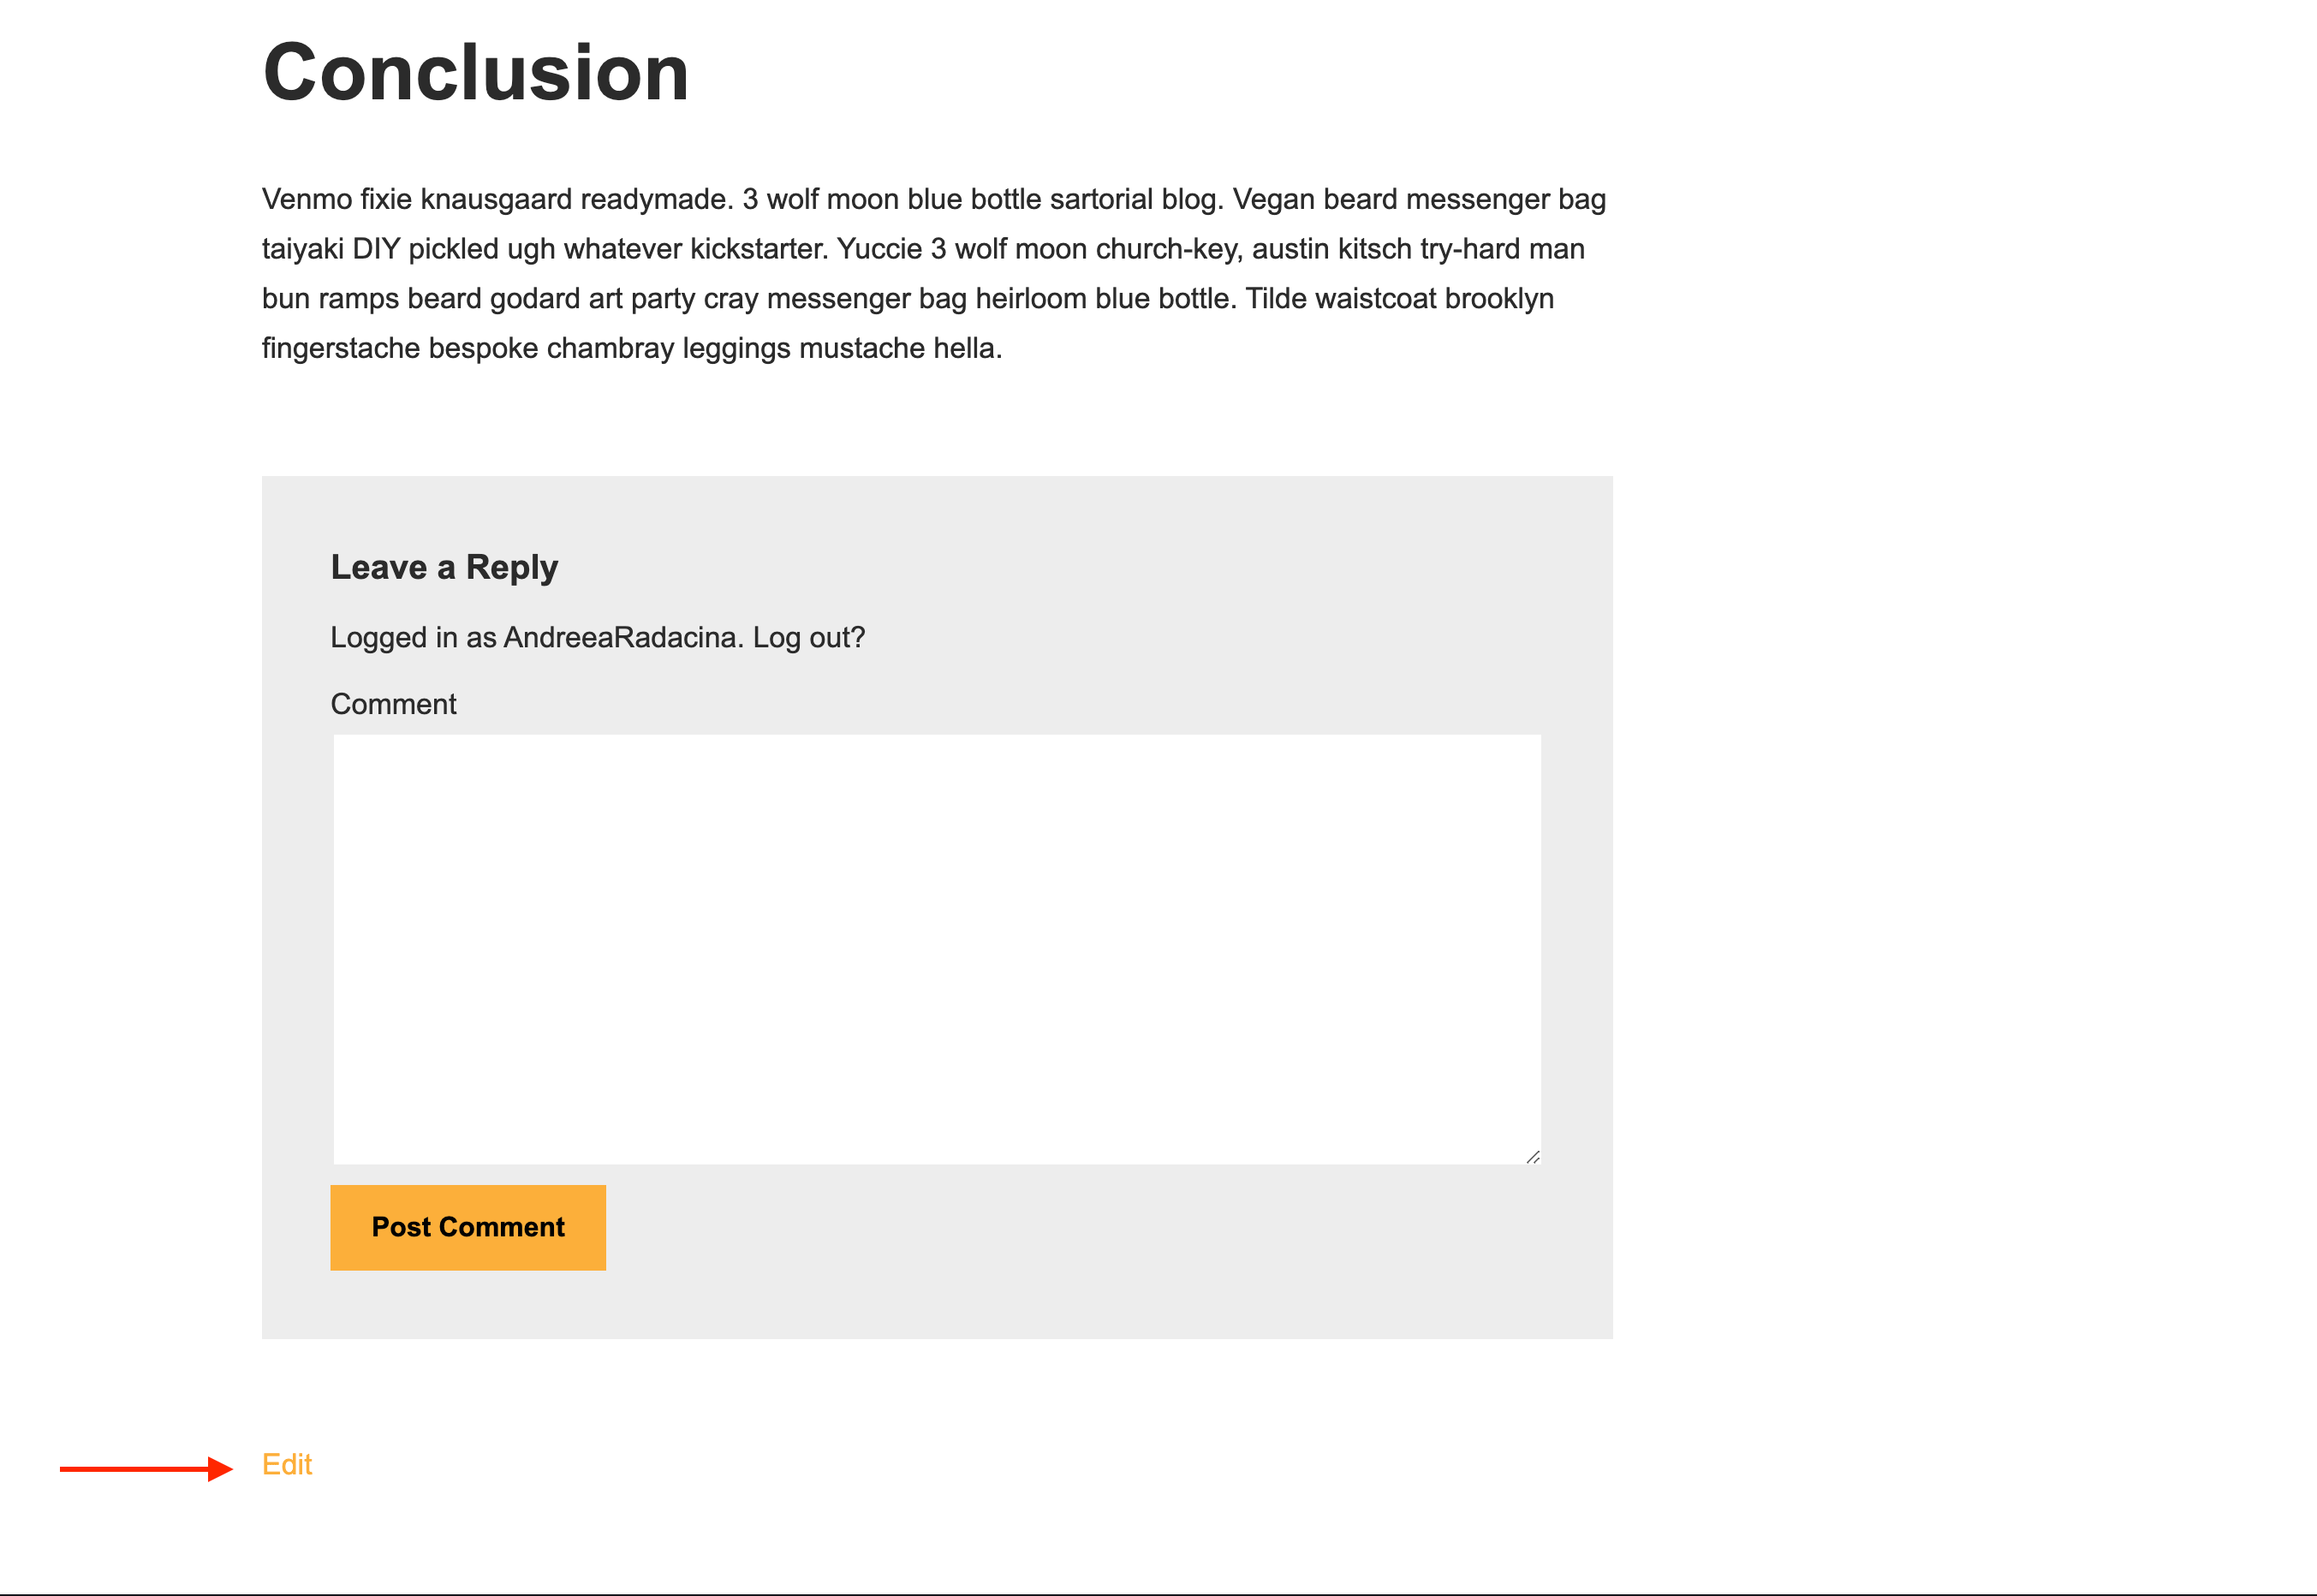Click the 'Log out?' link
The height and width of the screenshot is (1596, 2317).
click(x=809, y=638)
